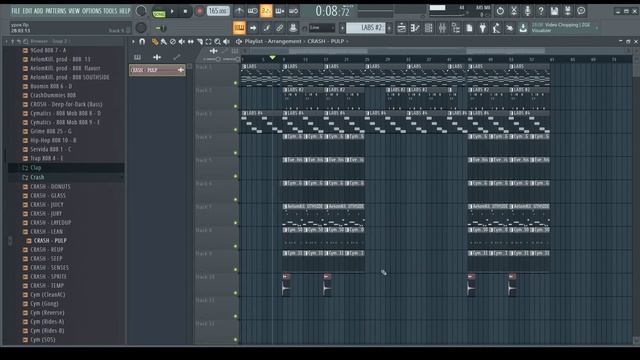
Task: Click the main pitch slider
Action: pyautogui.click(x=161, y=28)
